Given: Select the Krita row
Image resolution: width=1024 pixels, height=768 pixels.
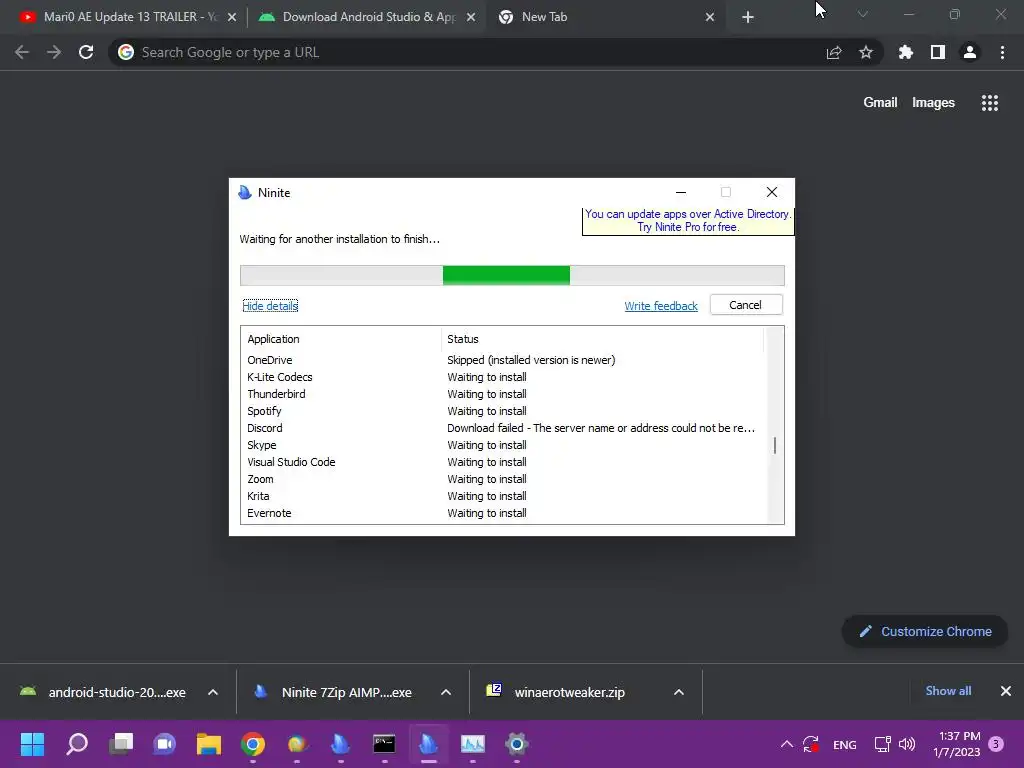Looking at the screenshot, I should [x=502, y=496].
